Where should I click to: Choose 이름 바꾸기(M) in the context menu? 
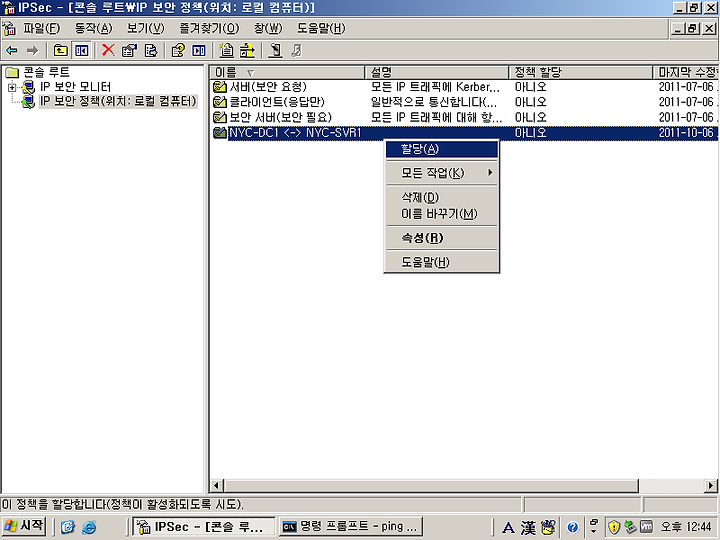(441, 214)
